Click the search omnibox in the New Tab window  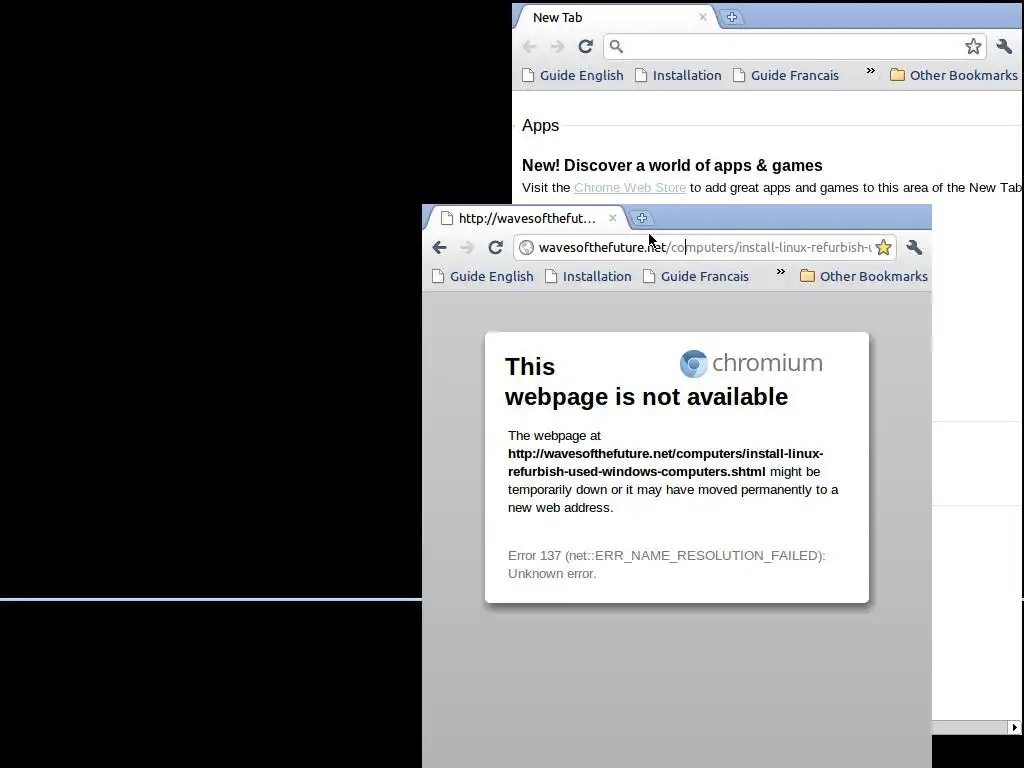click(793, 46)
